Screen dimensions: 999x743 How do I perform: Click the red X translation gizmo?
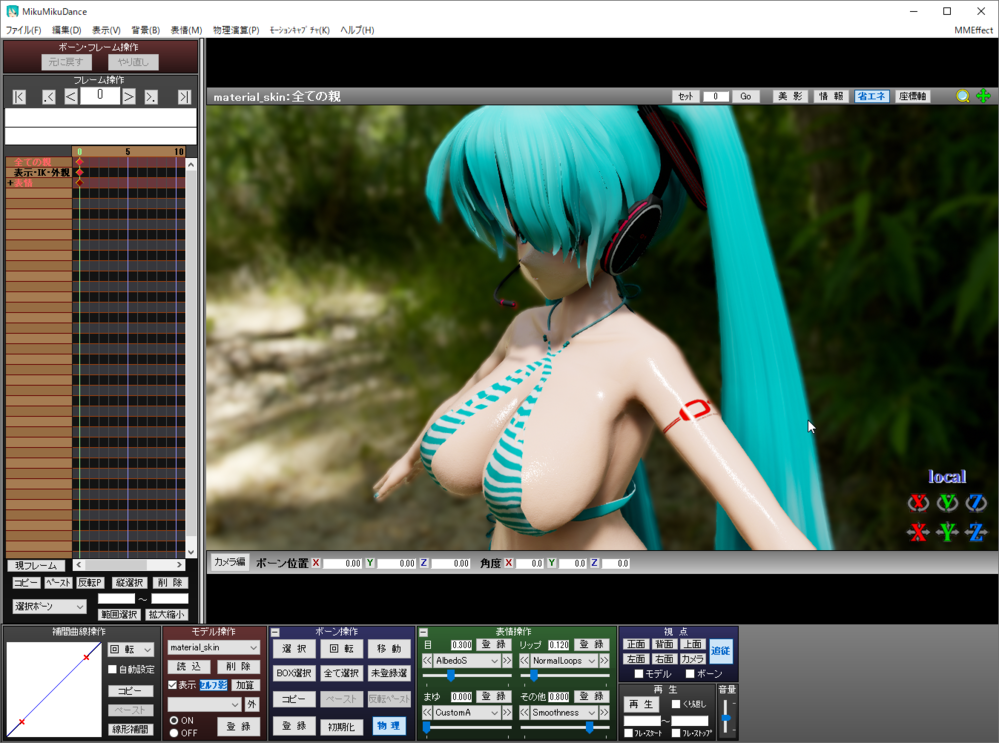click(918, 531)
